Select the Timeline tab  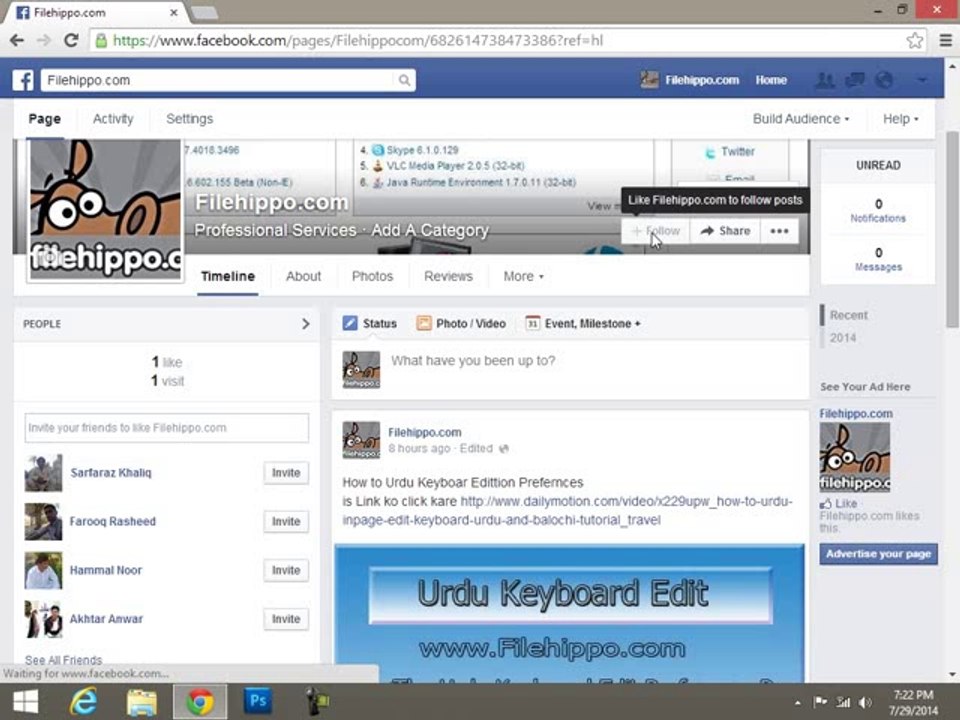tap(228, 277)
